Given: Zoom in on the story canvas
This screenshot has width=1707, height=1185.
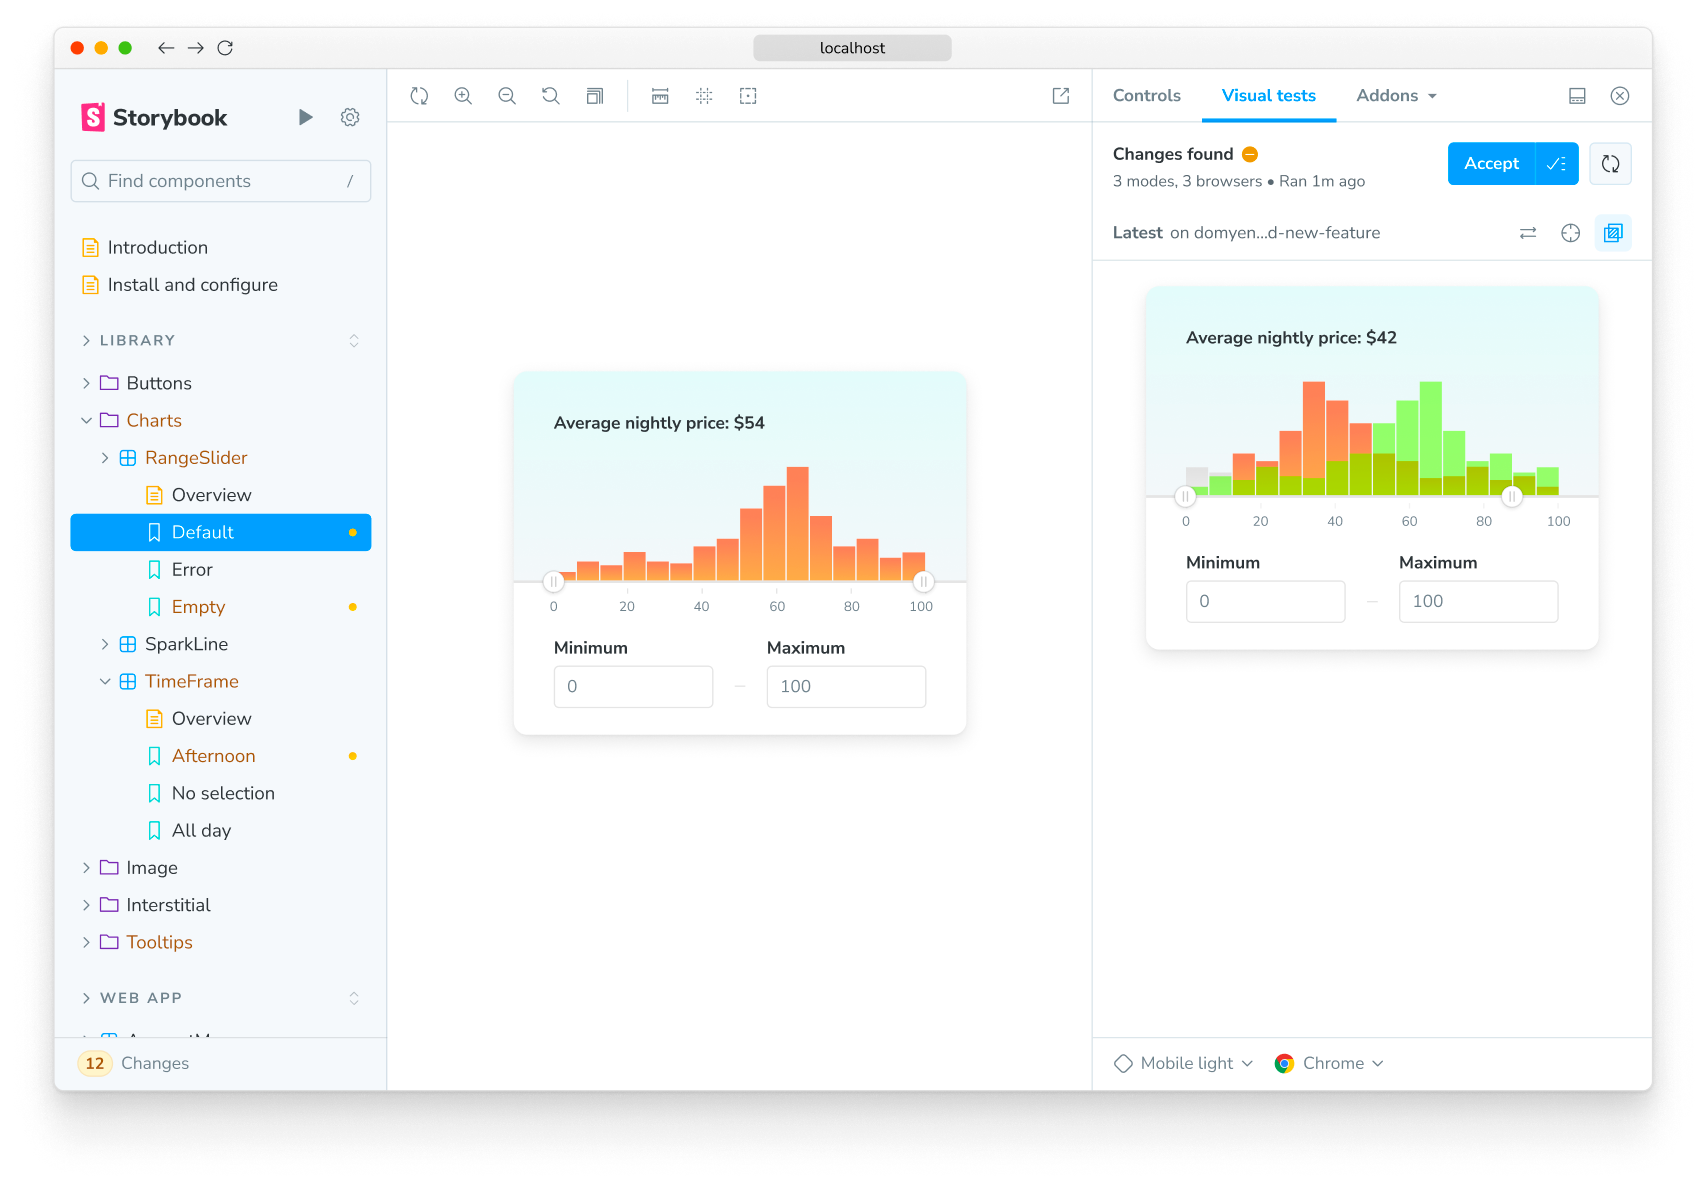Looking at the screenshot, I should (x=463, y=96).
